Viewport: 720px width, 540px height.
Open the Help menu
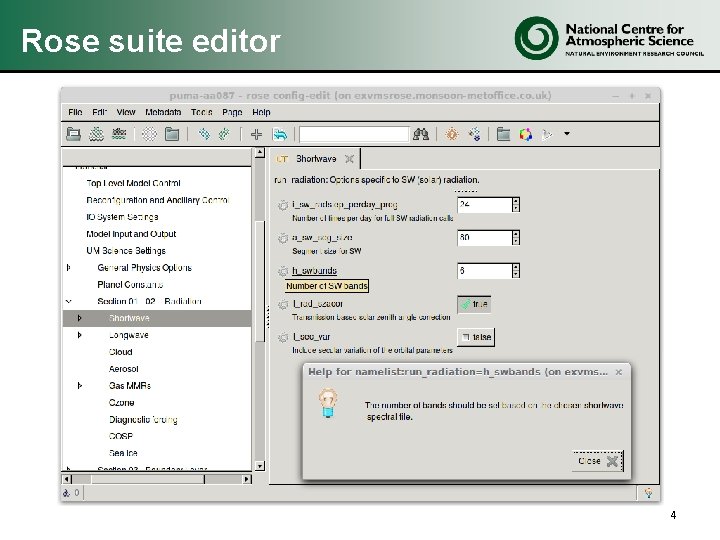(261, 112)
